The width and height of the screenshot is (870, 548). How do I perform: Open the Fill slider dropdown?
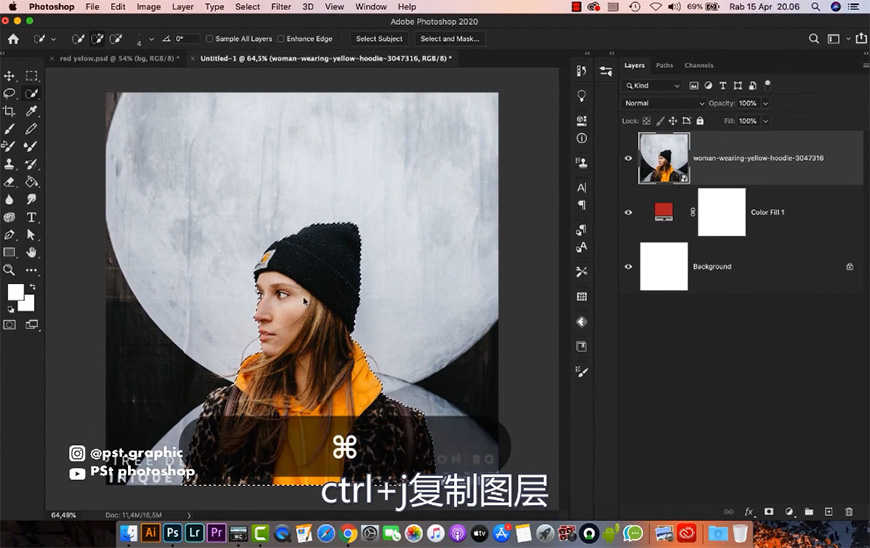click(766, 121)
